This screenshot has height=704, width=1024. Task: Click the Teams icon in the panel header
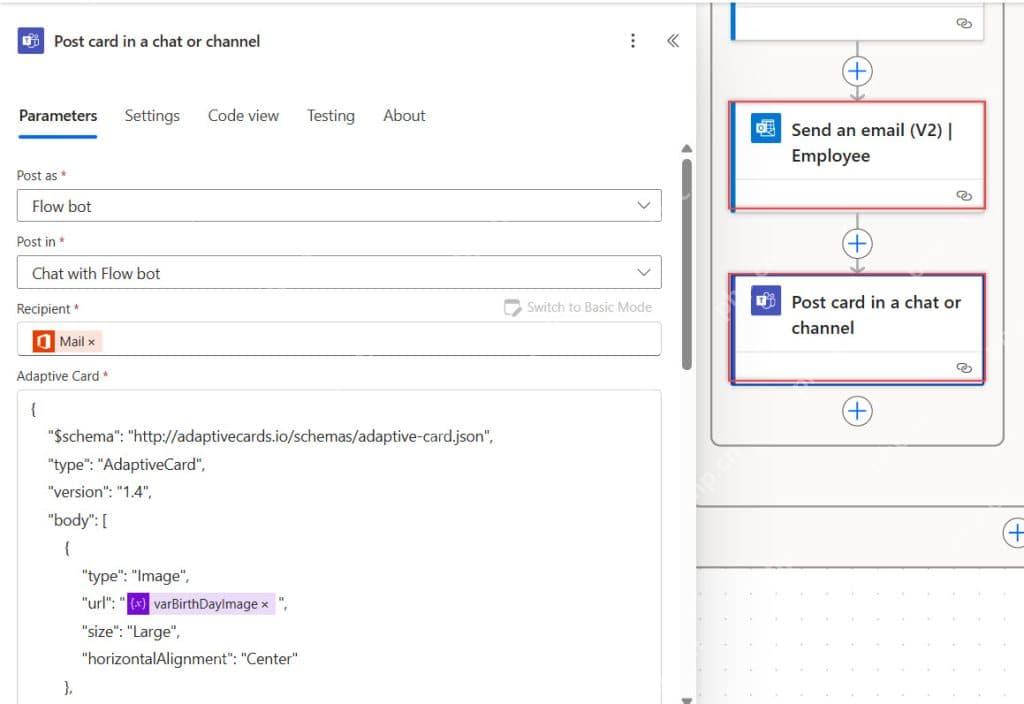click(31, 40)
